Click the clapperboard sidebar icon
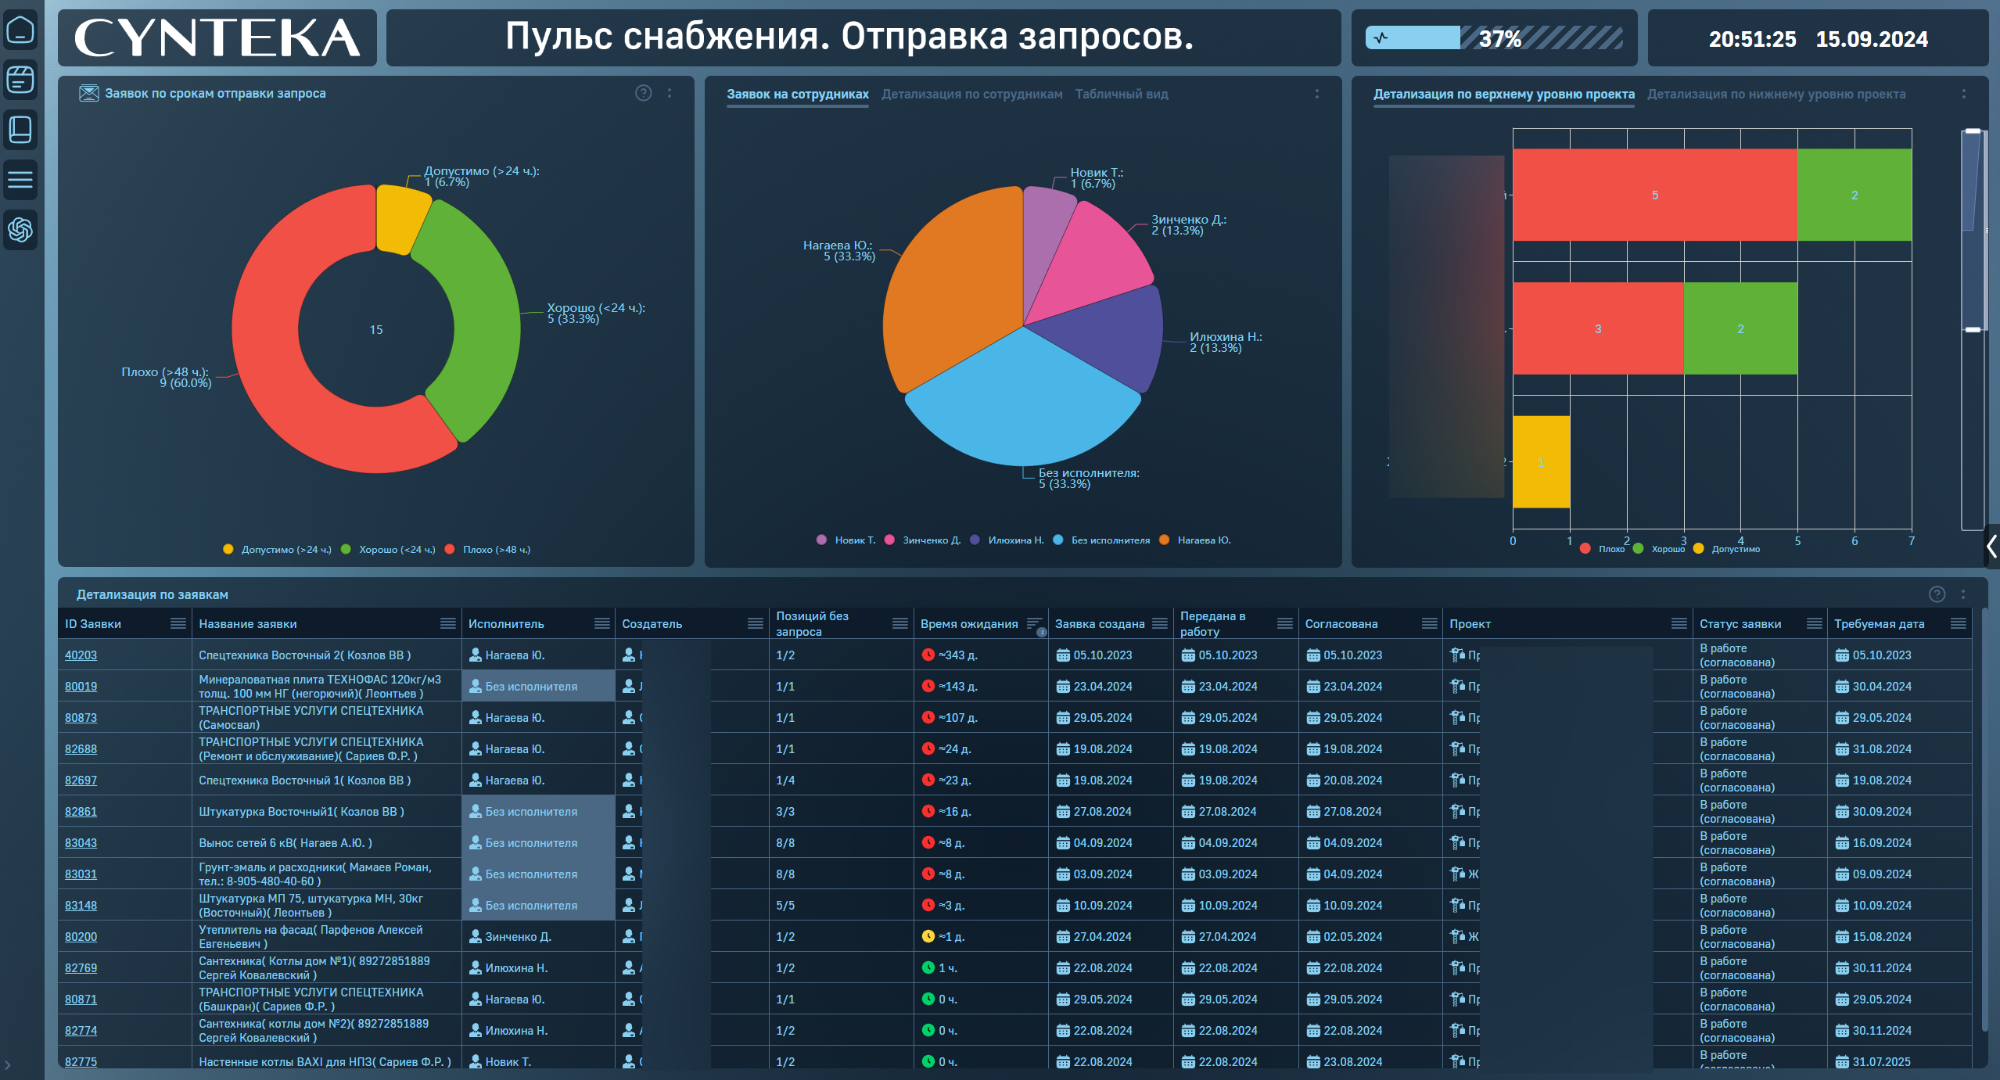 pyautogui.click(x=20, y=79)
